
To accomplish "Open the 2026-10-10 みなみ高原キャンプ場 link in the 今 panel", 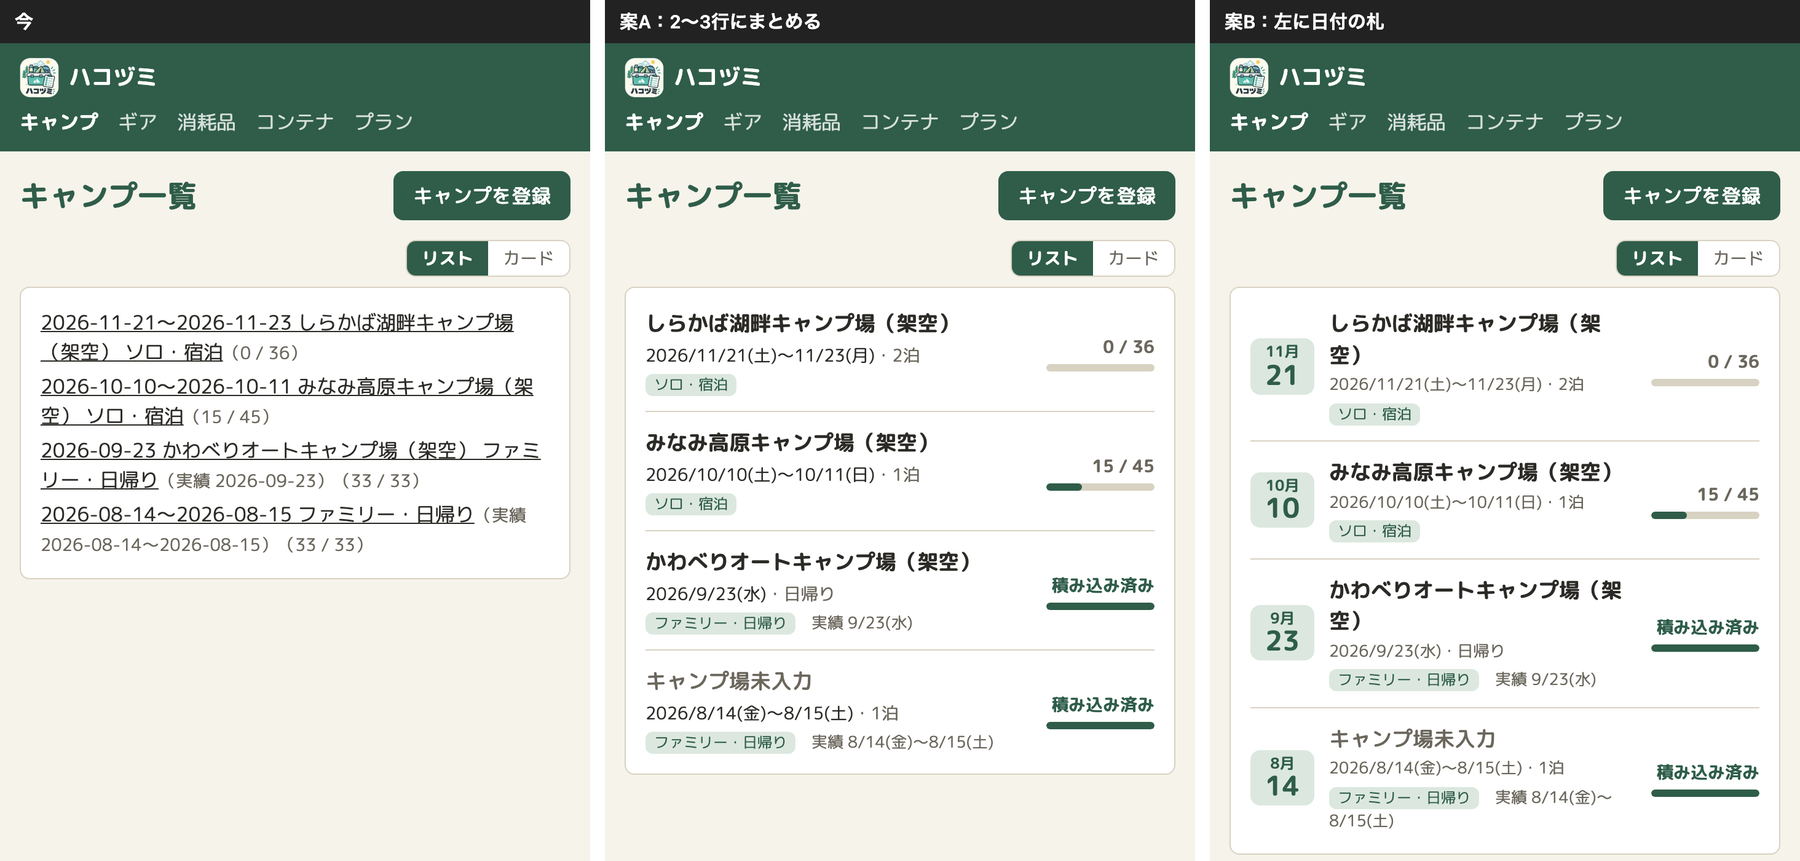I will point(287,401).
